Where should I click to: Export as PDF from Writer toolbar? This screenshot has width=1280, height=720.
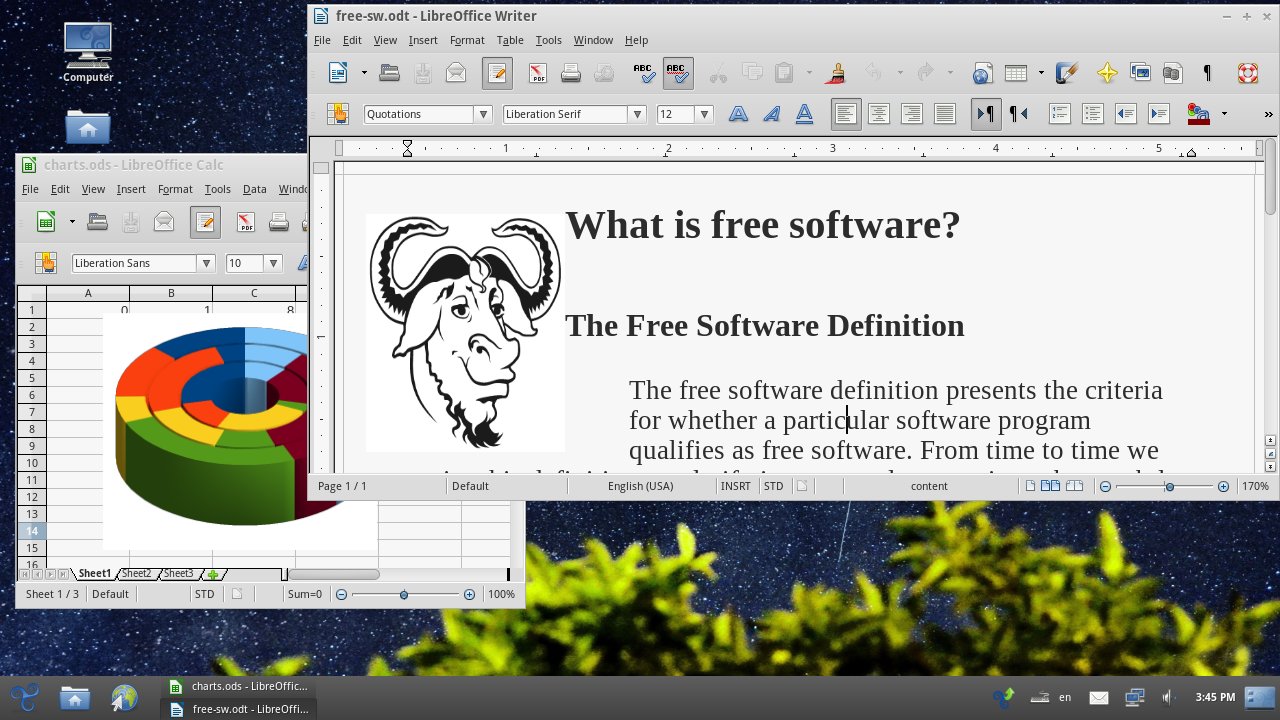pos(538,72)
